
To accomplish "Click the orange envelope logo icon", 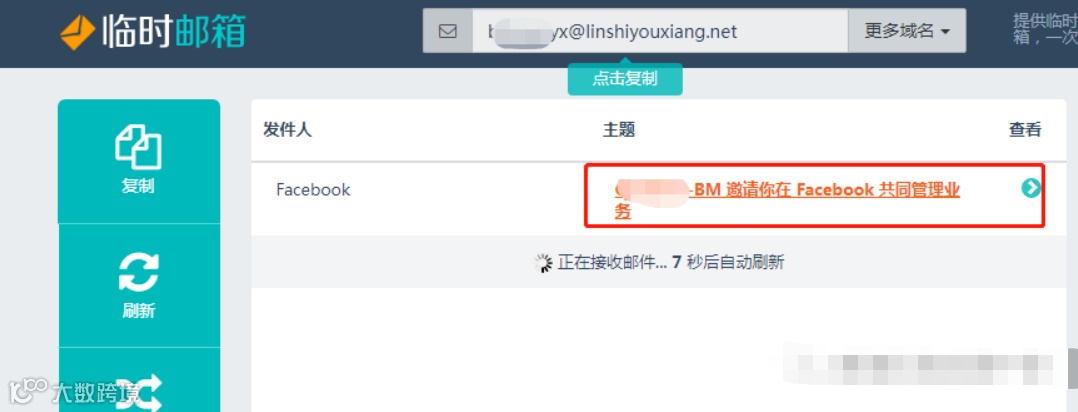I will coord(77,32).
